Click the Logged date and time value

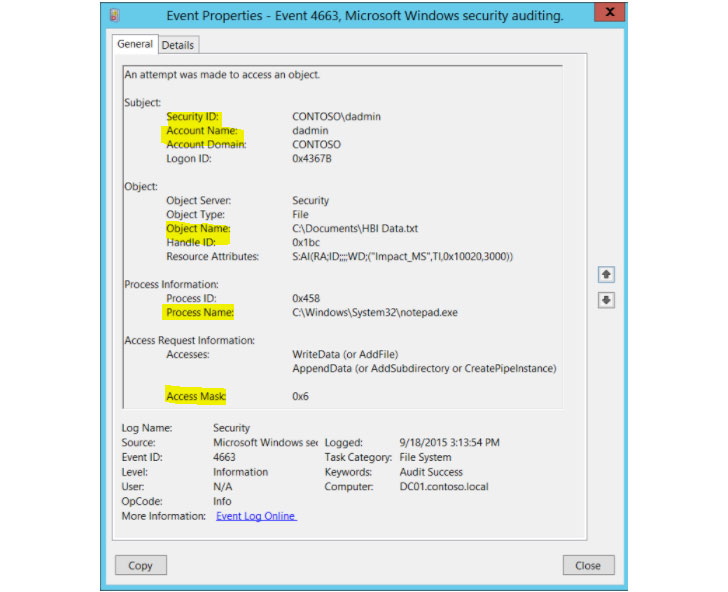[x=449, y=442]
